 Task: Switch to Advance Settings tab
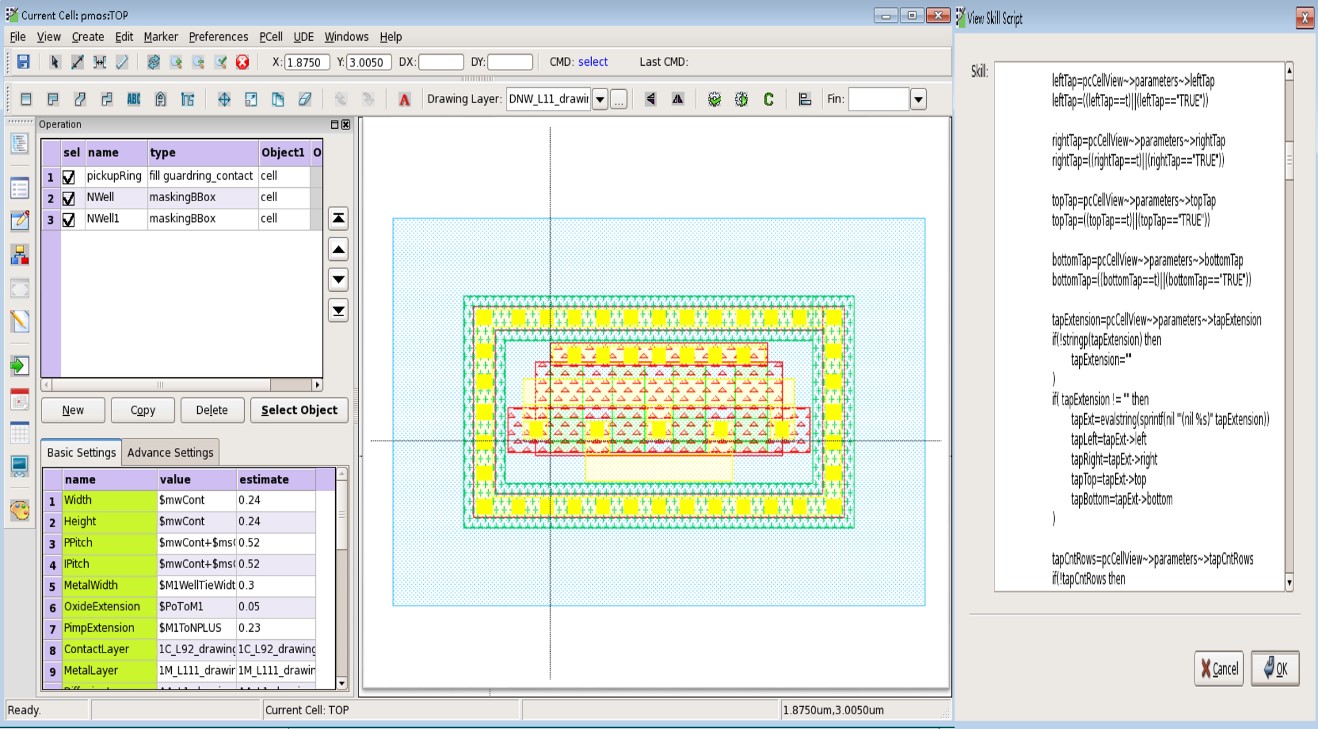pos(170,453)
